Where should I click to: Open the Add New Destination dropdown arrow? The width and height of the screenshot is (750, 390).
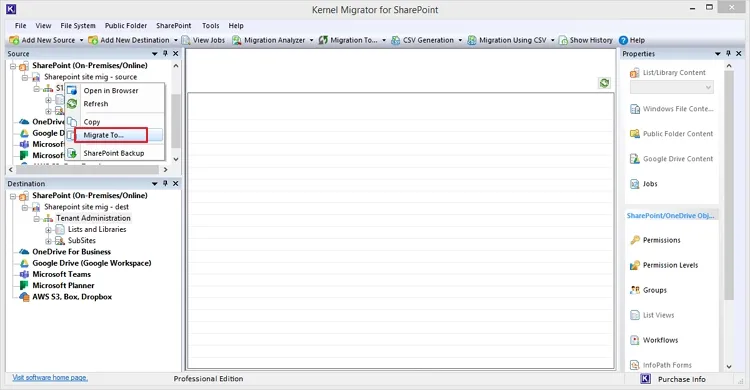[176, 40]
